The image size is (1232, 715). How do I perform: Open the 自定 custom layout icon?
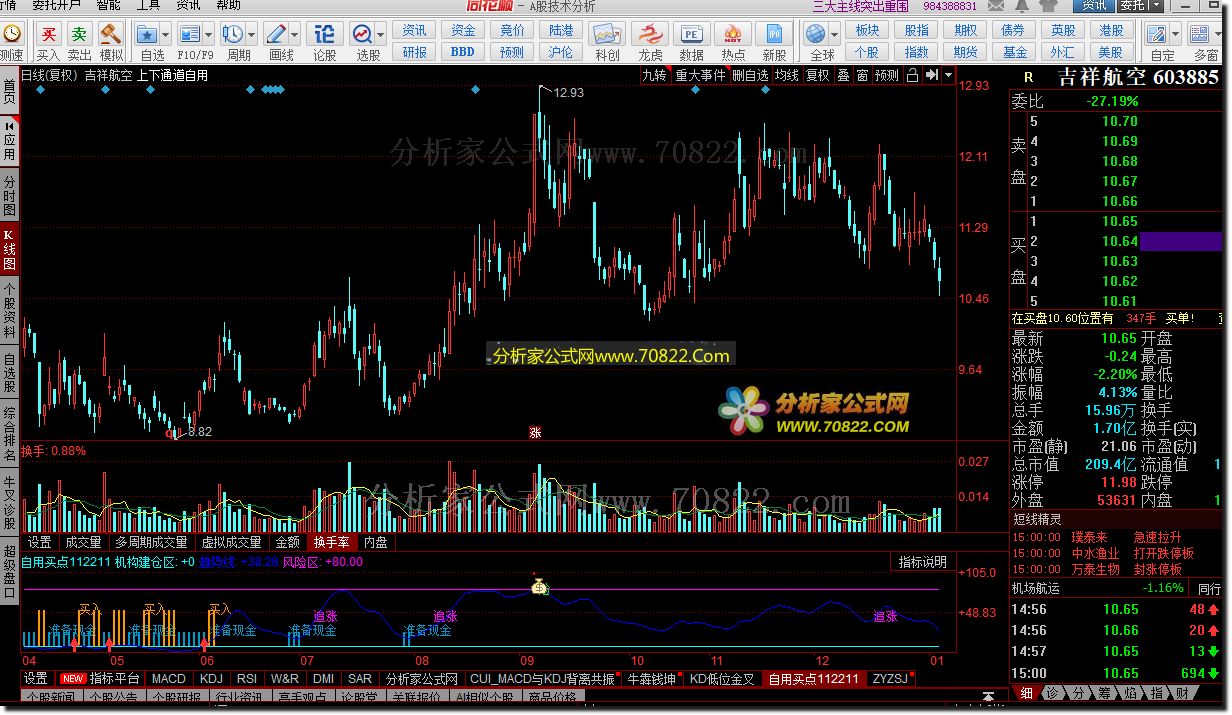click(x=1157, y=35)
